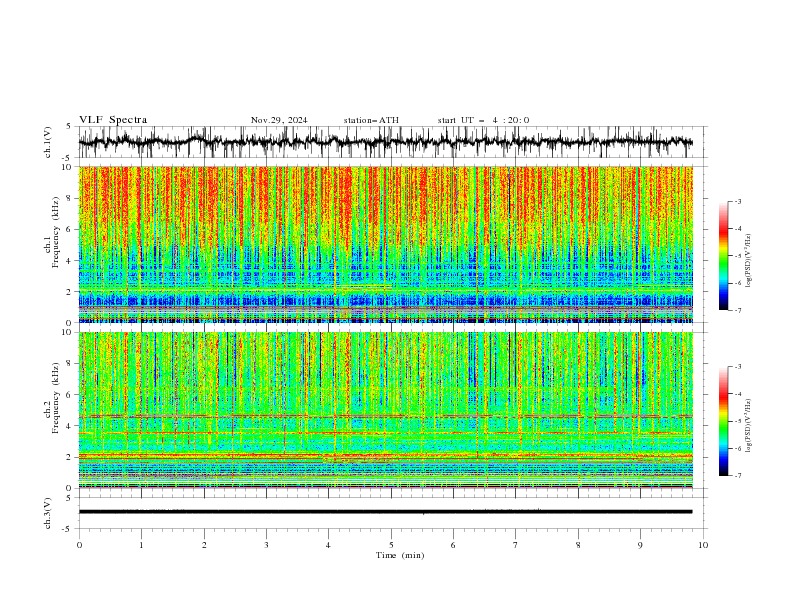
Task: Click the date 'Nov.29, 2024'
Action: pos(279,120)
